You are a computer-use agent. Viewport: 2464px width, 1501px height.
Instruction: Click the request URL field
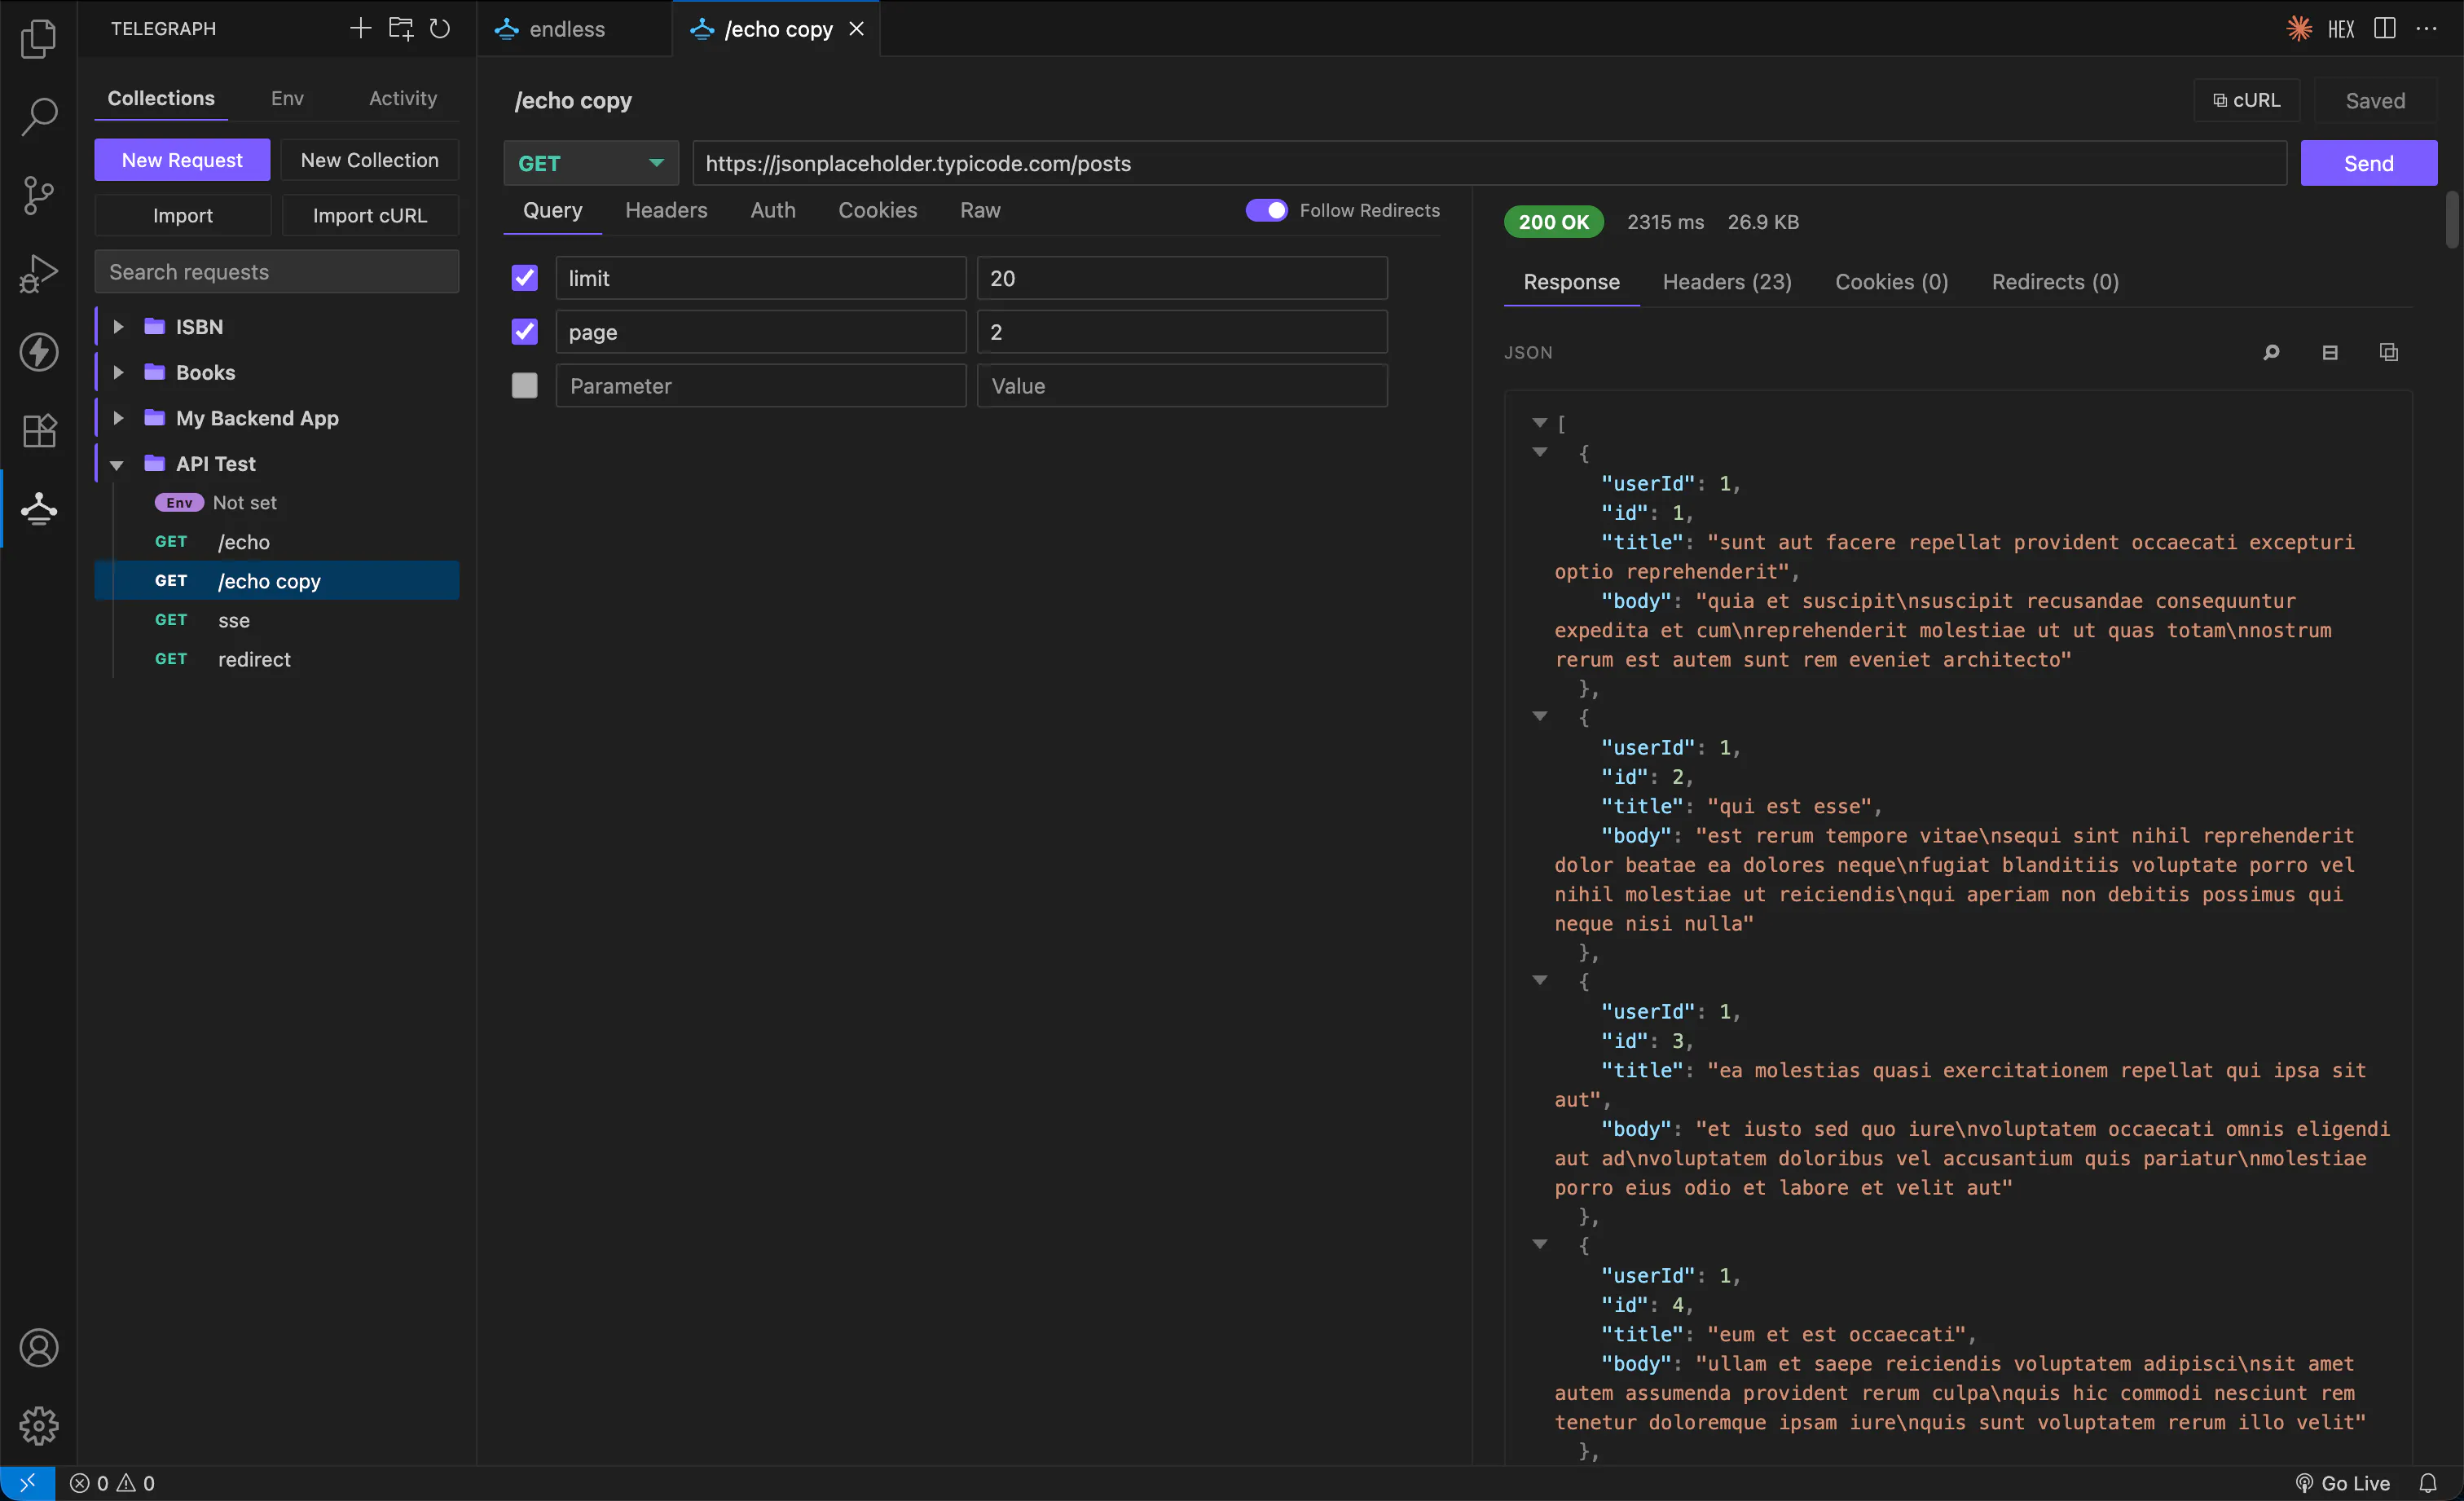click(x=1490, y=163)
